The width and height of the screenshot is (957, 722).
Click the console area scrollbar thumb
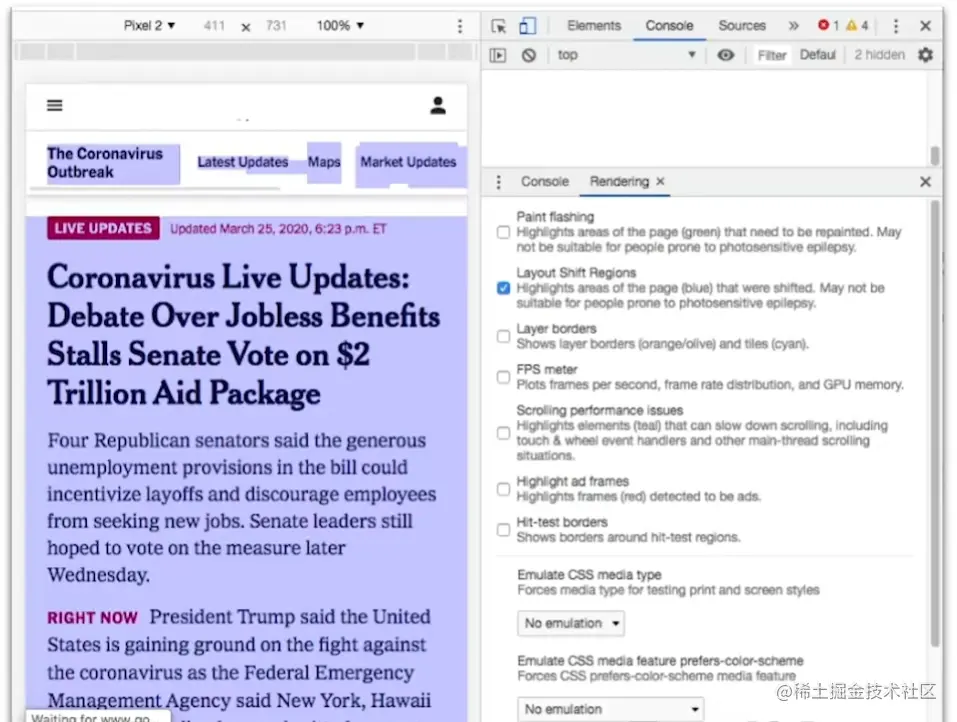tap(934, 156)
